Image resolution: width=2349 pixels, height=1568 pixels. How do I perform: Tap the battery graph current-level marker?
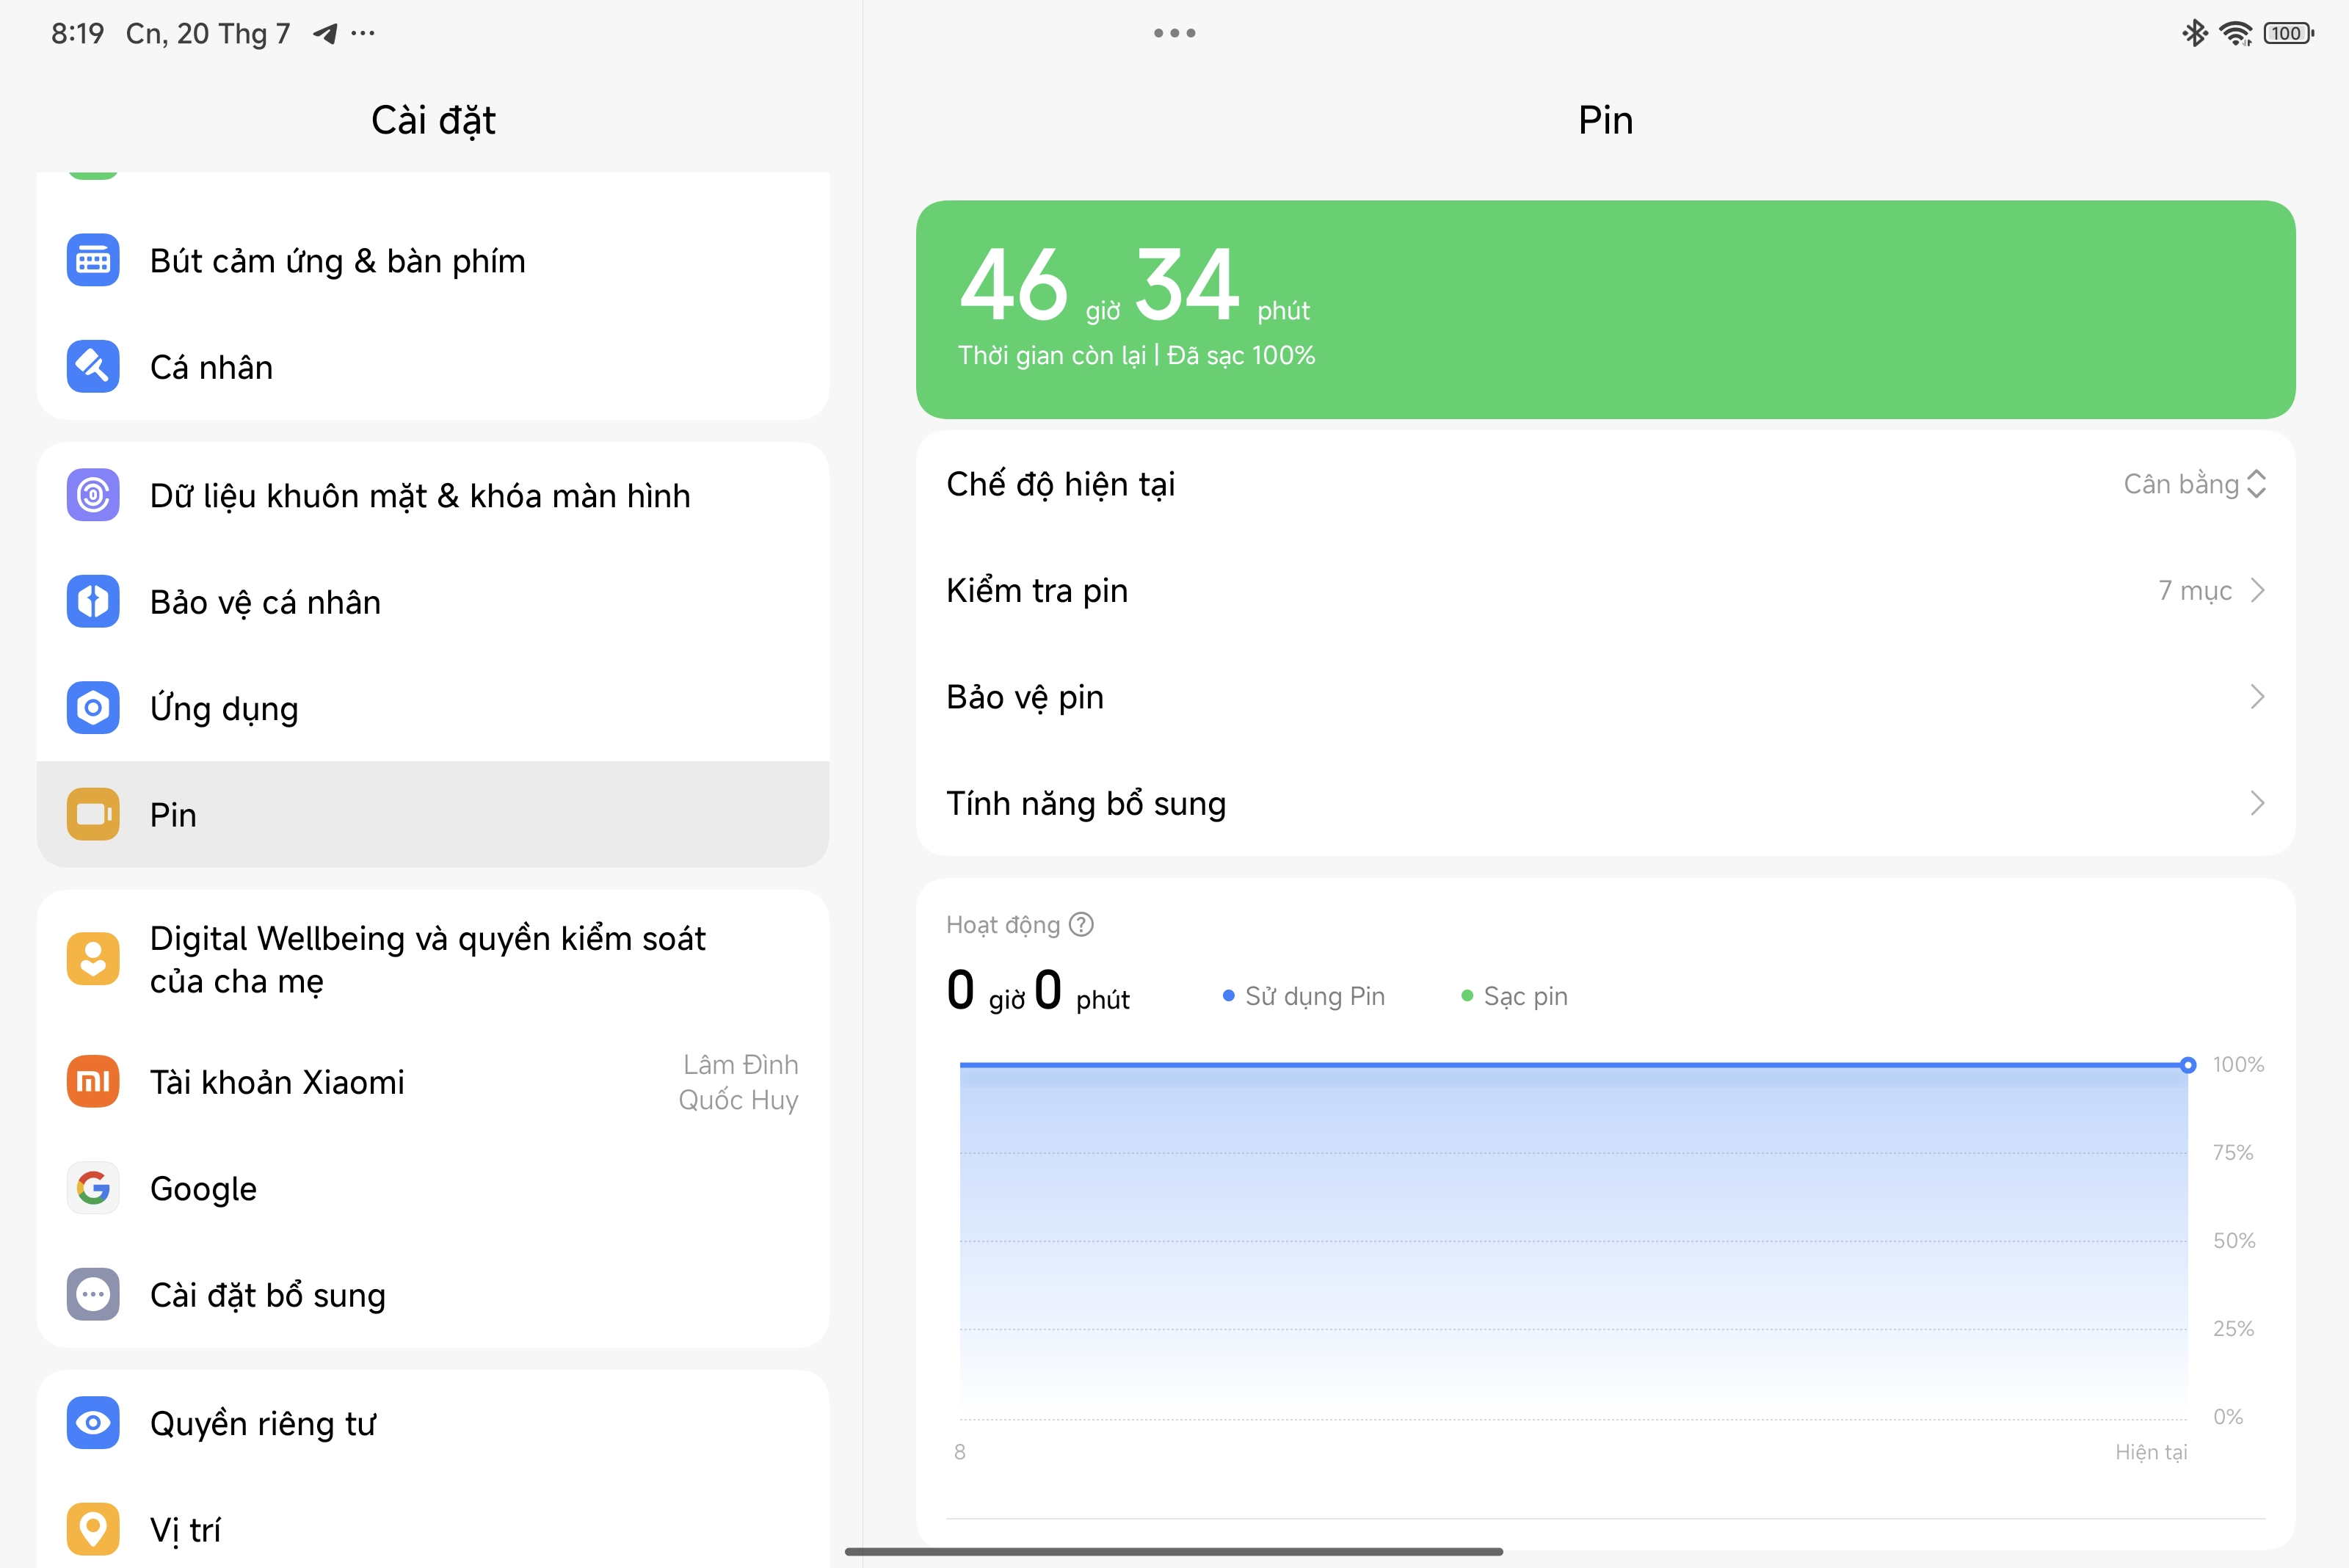click(2188, 1066)
